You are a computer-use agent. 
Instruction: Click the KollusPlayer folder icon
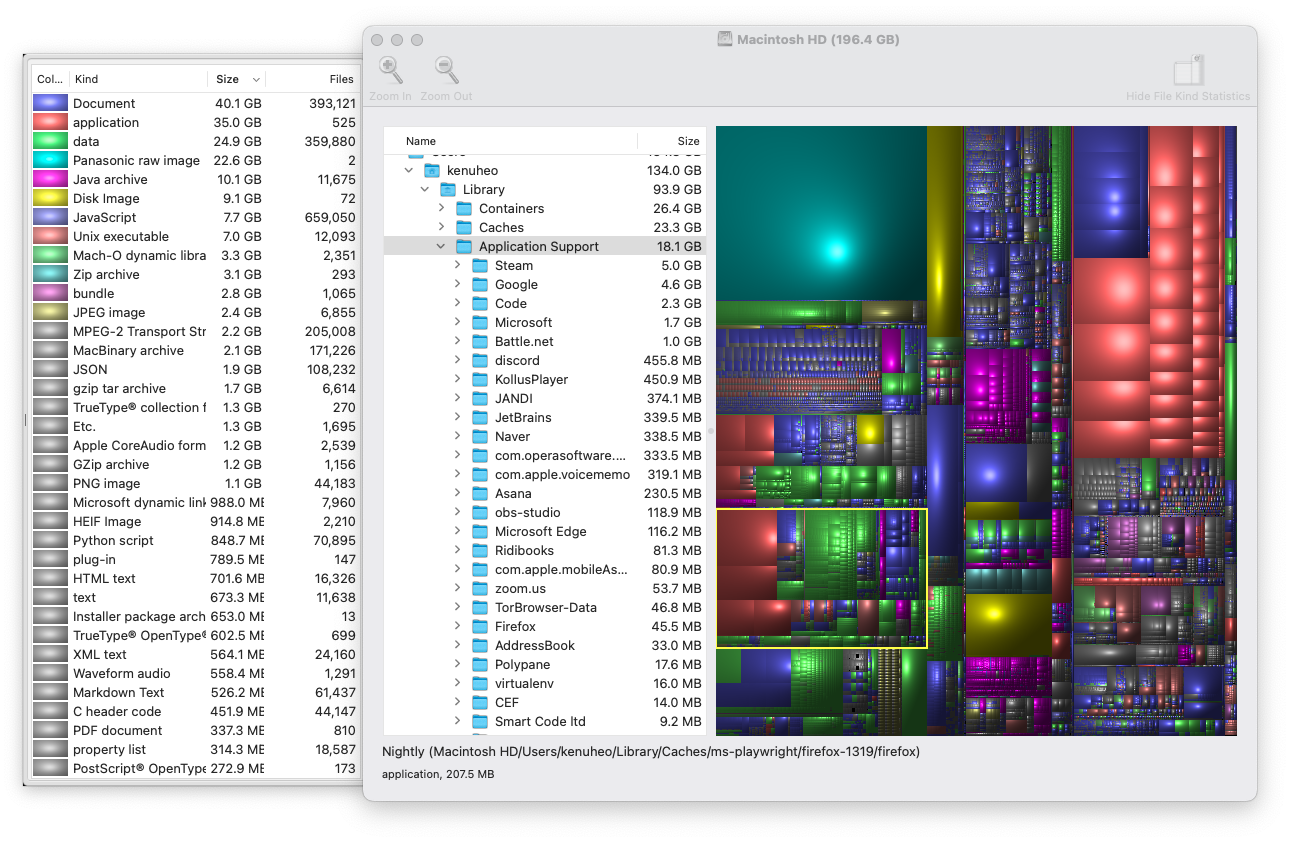pyautogui.click(x=479, y=380)
